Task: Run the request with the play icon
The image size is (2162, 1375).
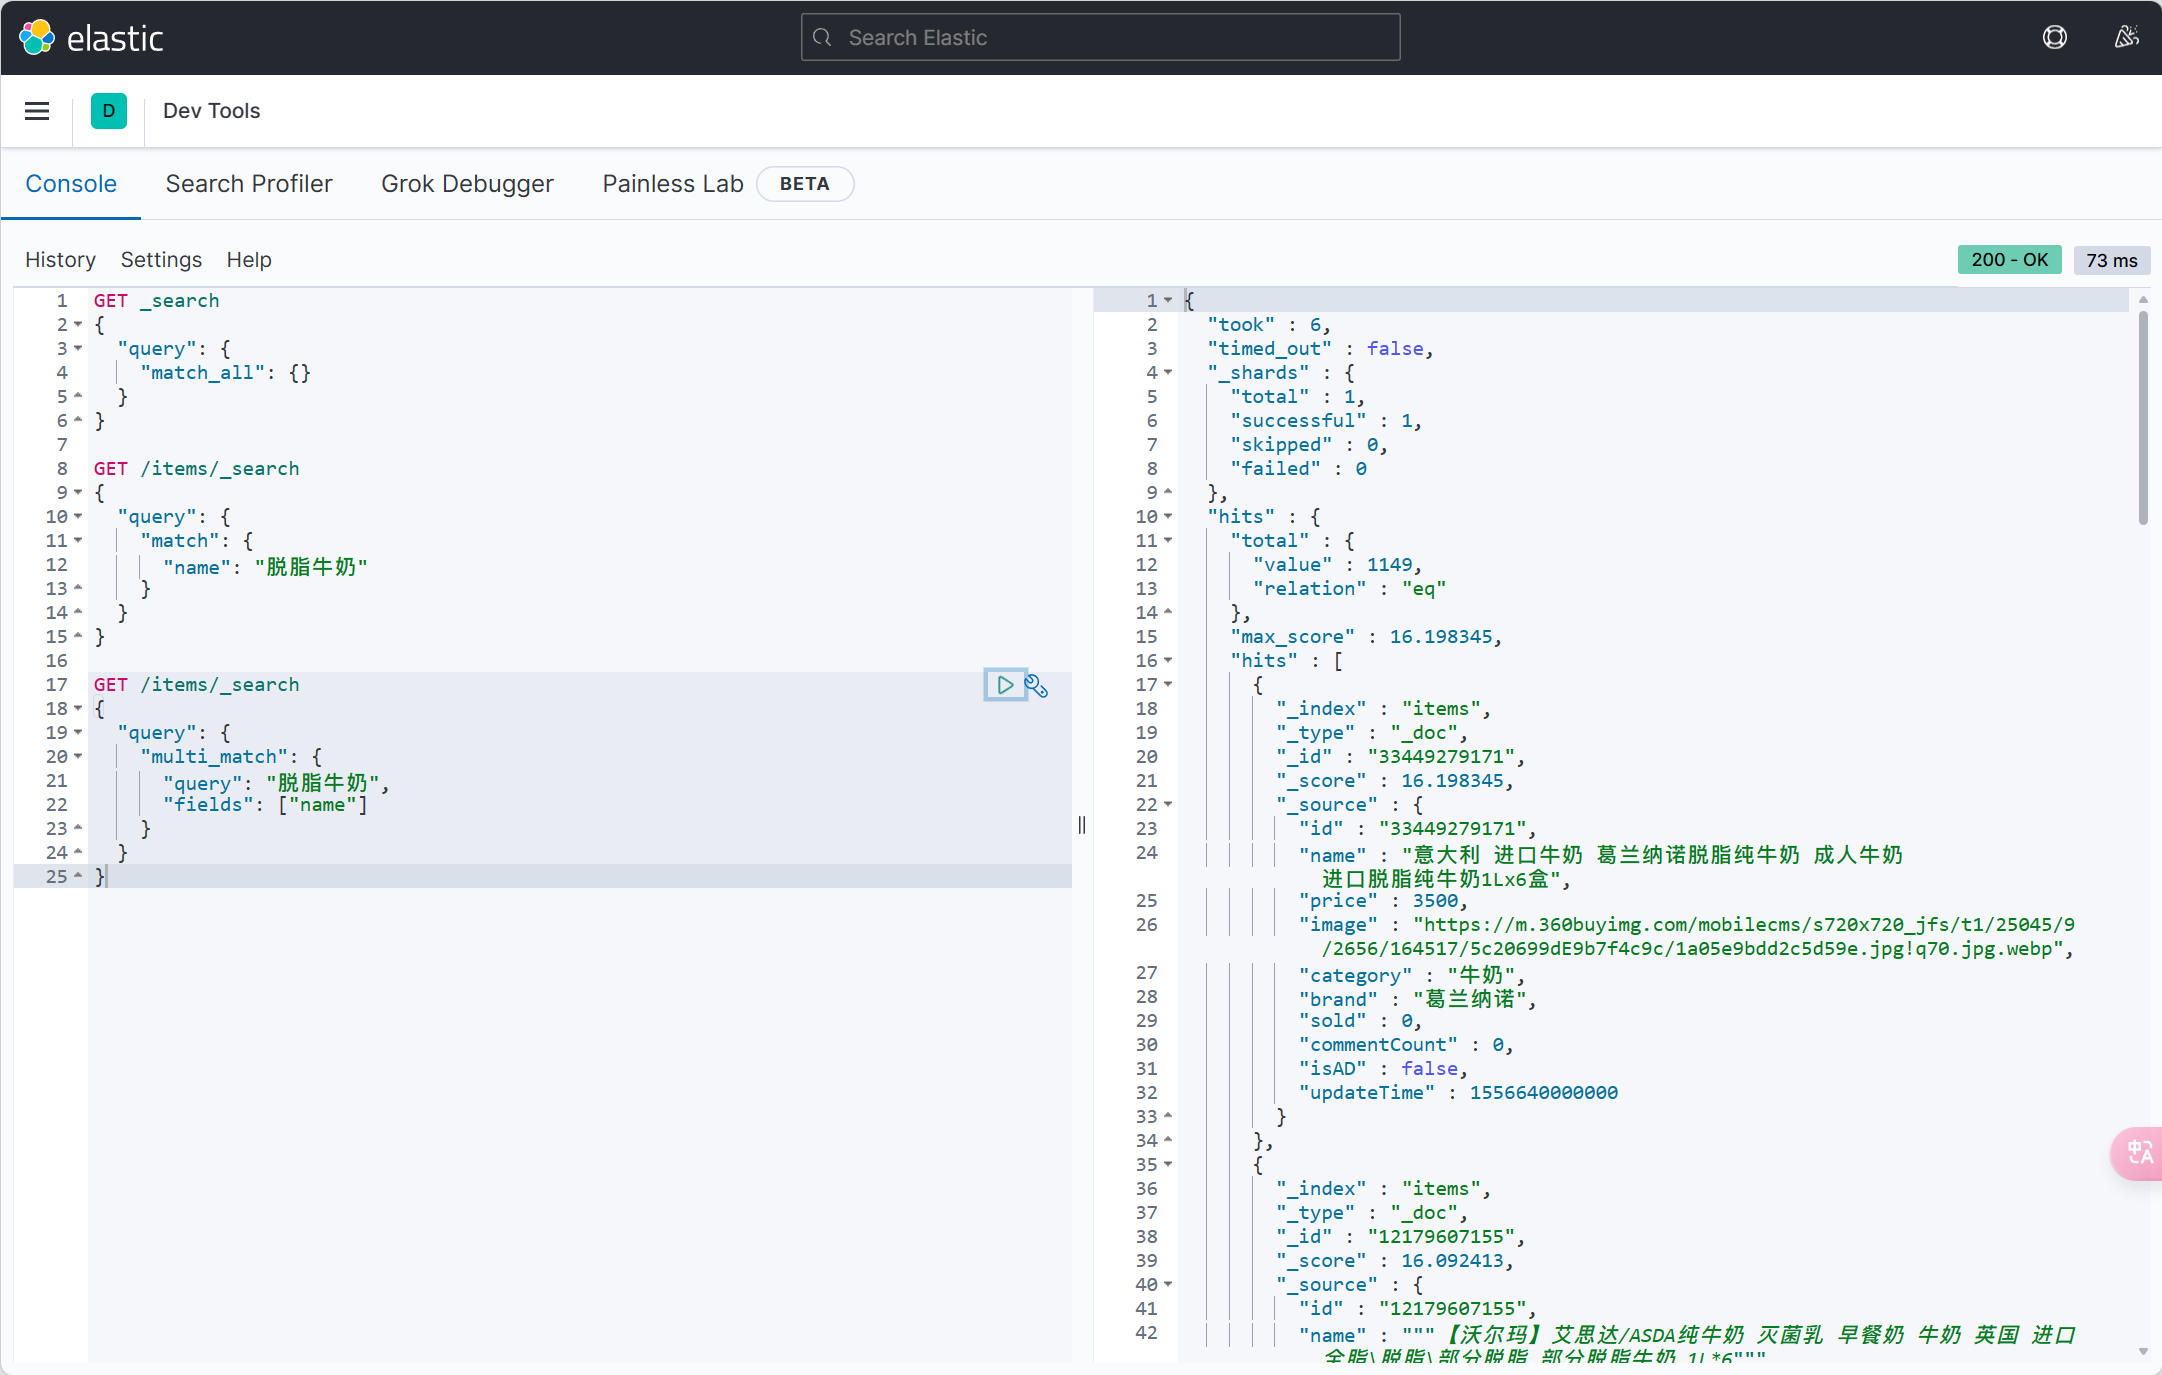Action: [1005, 685]
